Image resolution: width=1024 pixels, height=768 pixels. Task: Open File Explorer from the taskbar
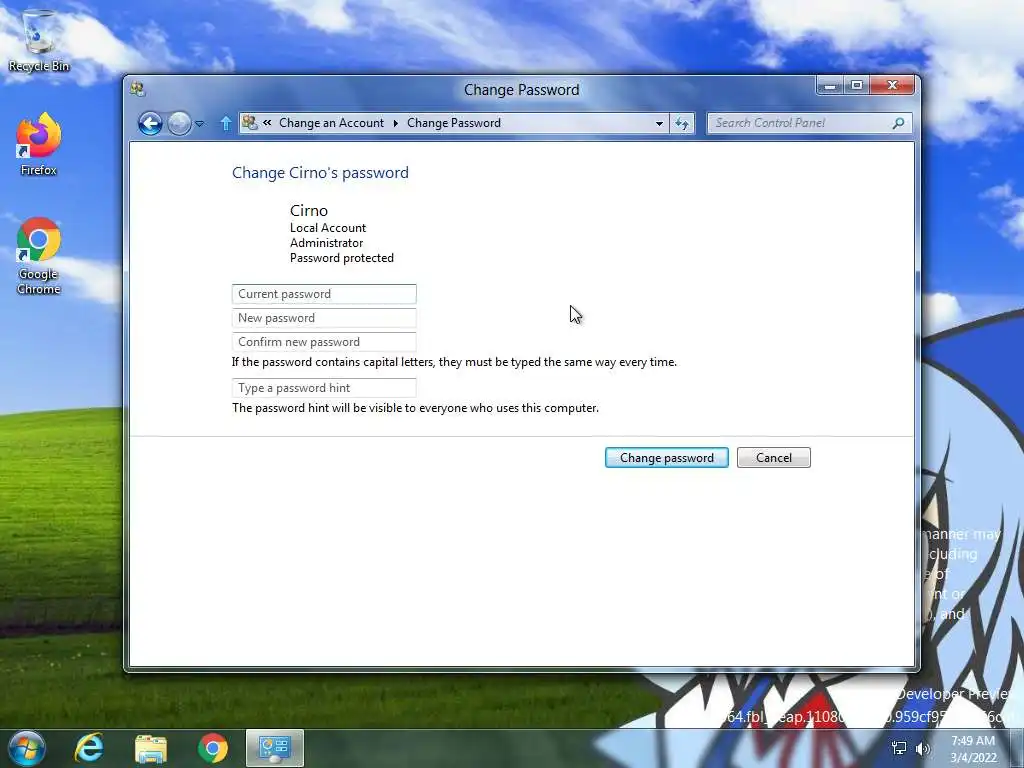point(151,748)
